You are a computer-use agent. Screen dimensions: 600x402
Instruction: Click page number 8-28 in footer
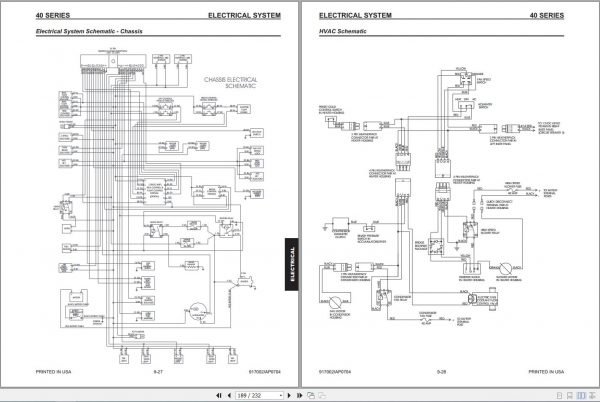(x=441, y=372)
